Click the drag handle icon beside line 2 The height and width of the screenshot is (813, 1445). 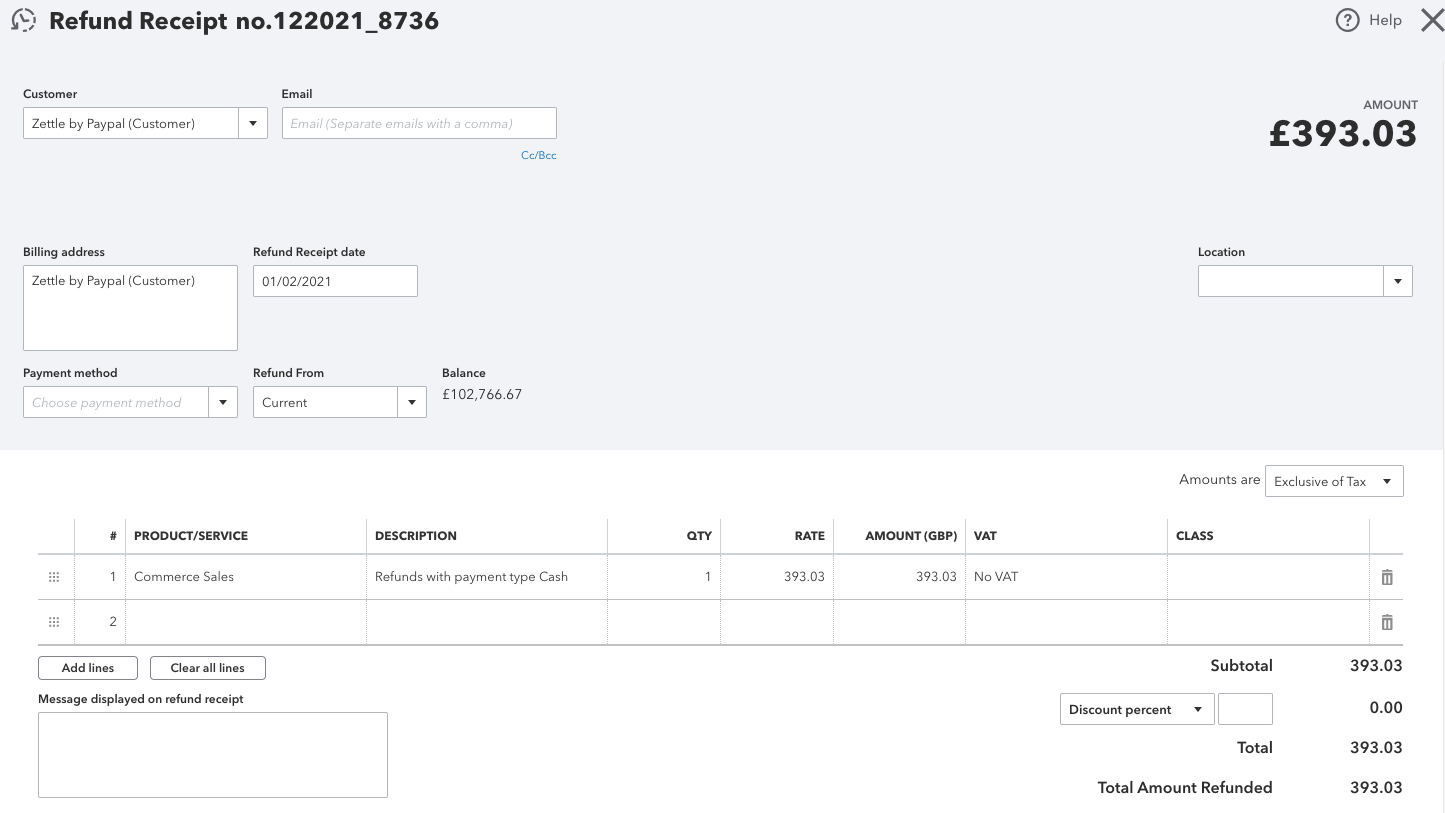54,621
